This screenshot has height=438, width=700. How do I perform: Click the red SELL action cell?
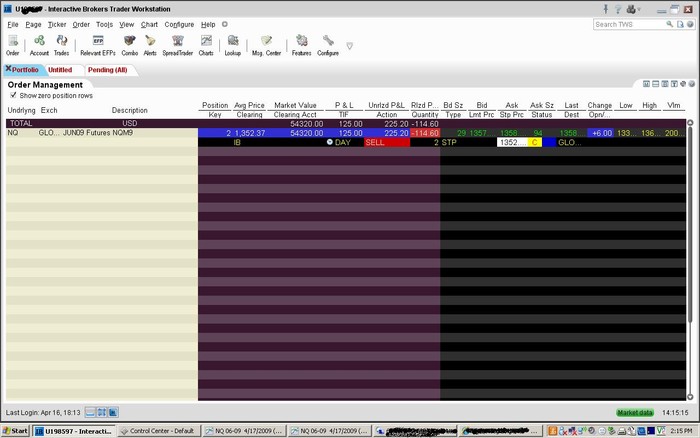pos(385,142)
